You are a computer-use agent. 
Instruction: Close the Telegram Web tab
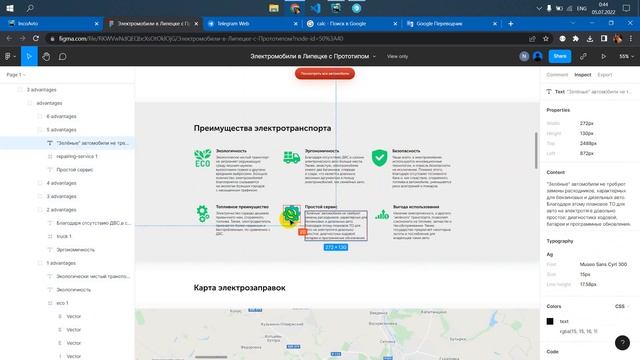(296, 24)
